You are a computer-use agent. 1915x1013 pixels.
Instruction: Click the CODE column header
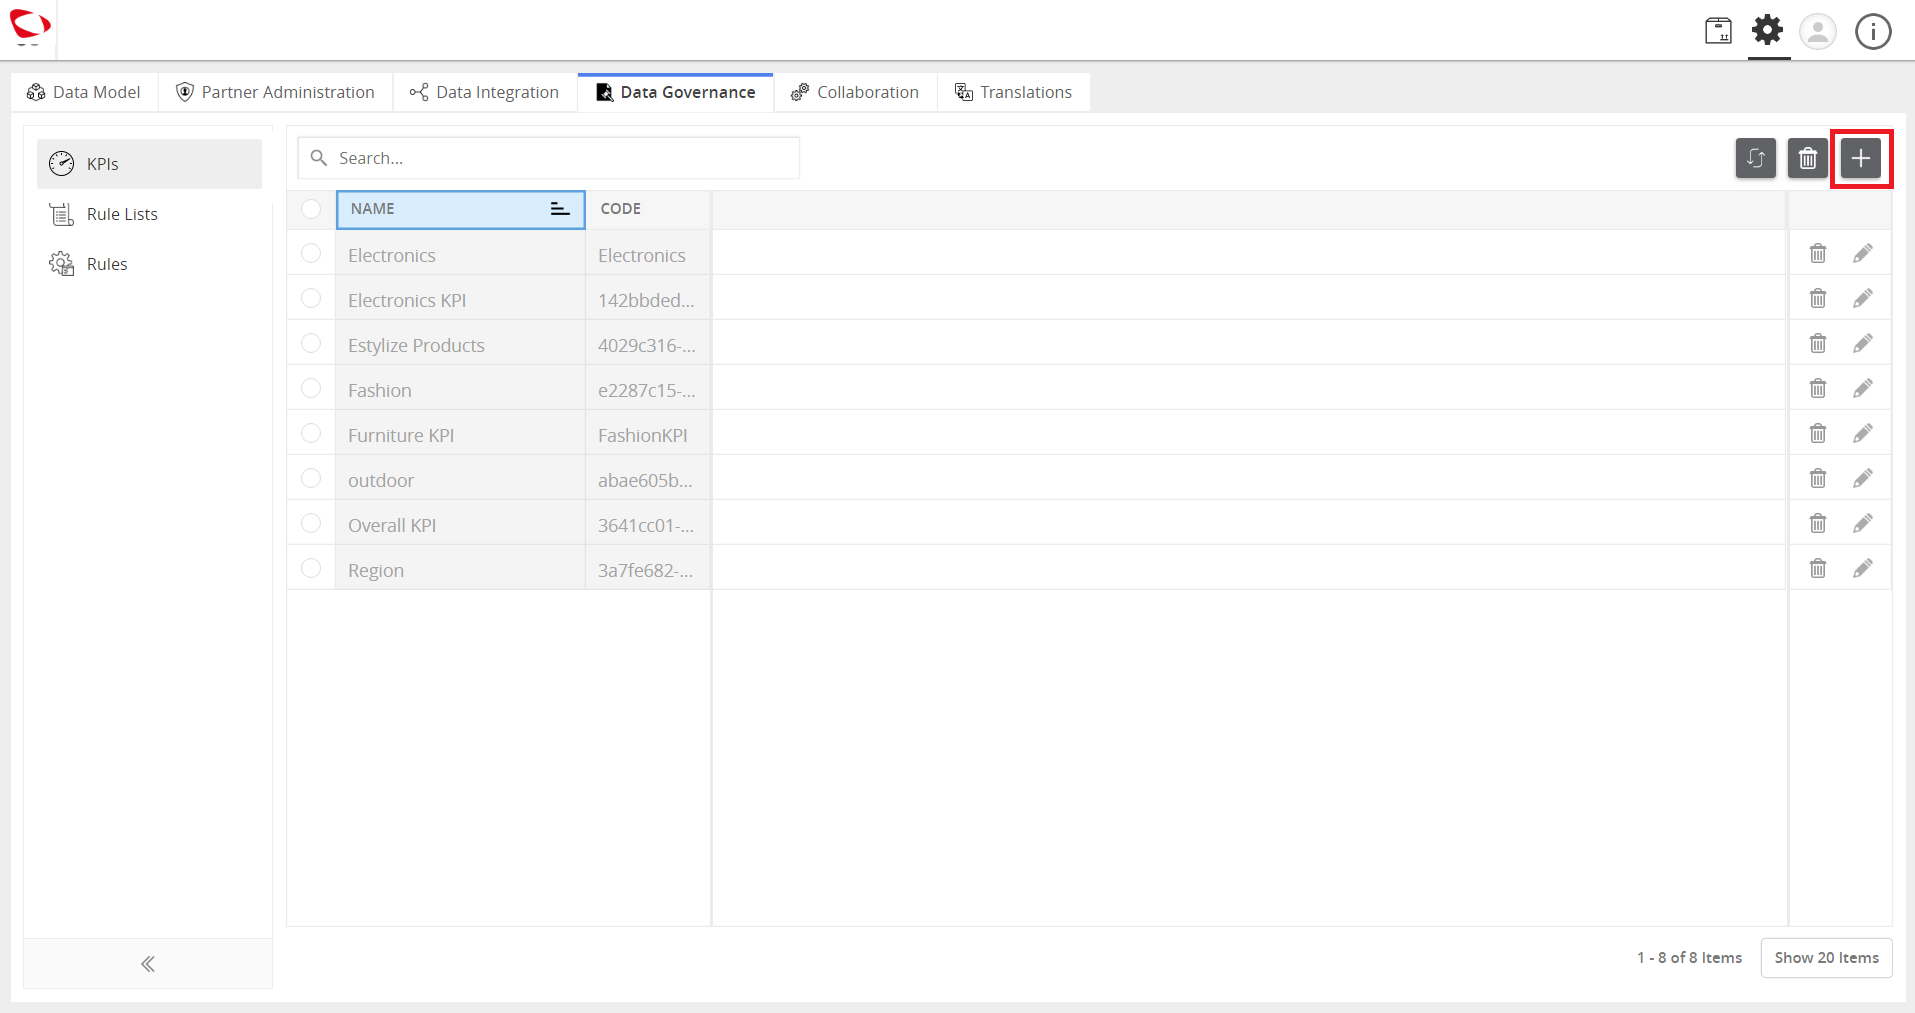[x=648, y=209]
